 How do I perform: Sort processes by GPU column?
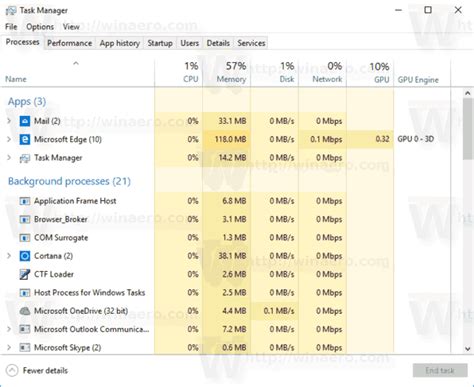[370, 73]
